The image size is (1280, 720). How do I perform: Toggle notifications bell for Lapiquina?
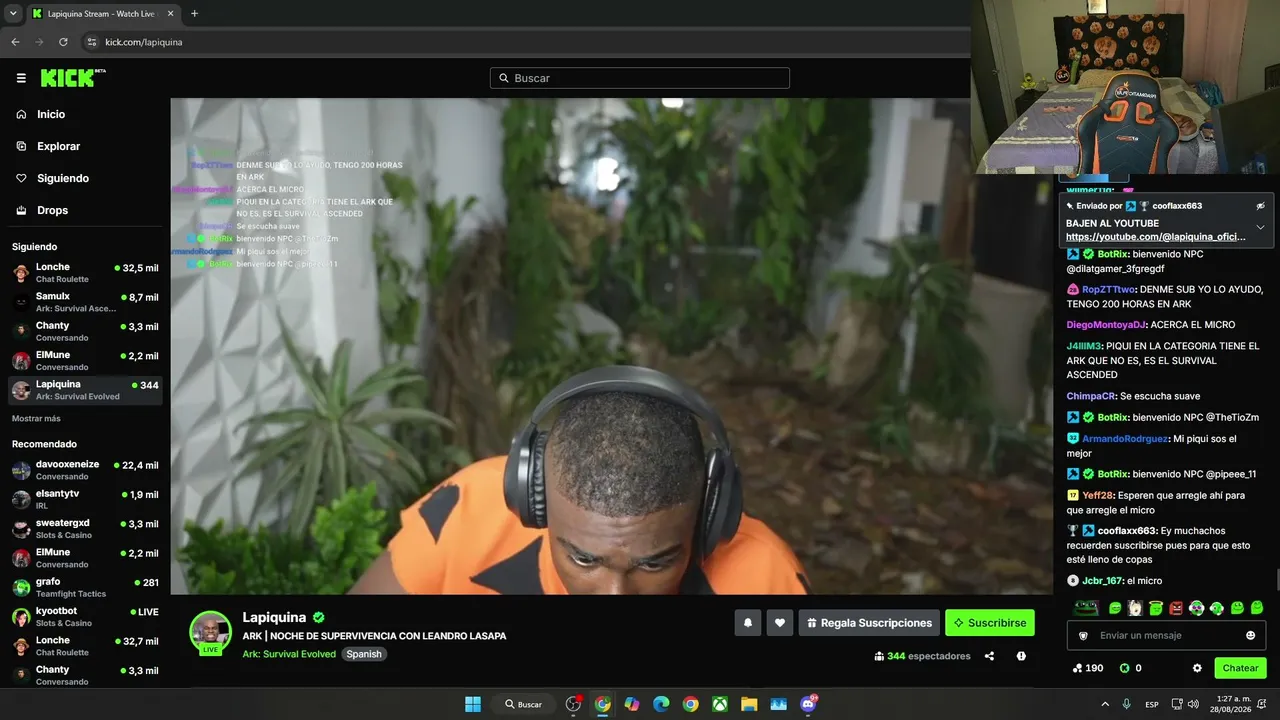tap(747, 623)
